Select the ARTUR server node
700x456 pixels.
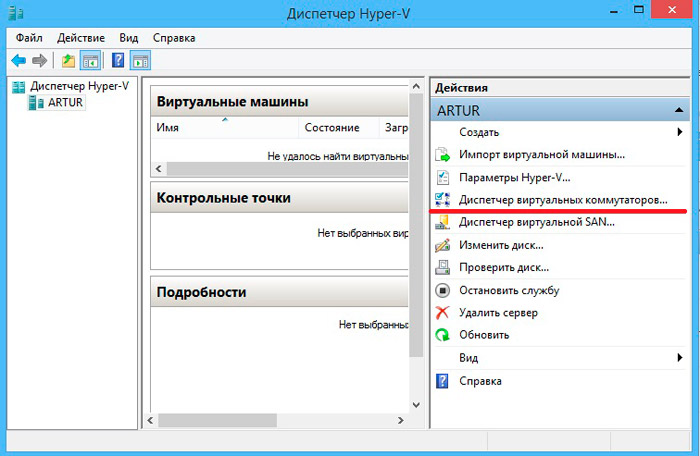(x=65, y=103)
